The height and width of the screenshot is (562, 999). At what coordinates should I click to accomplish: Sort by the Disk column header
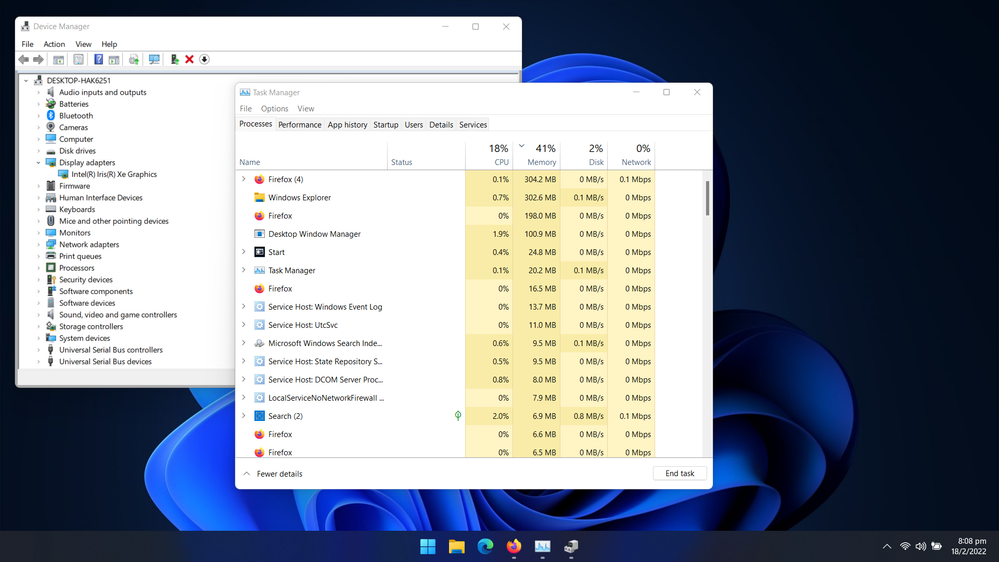[x=584, y=155]
